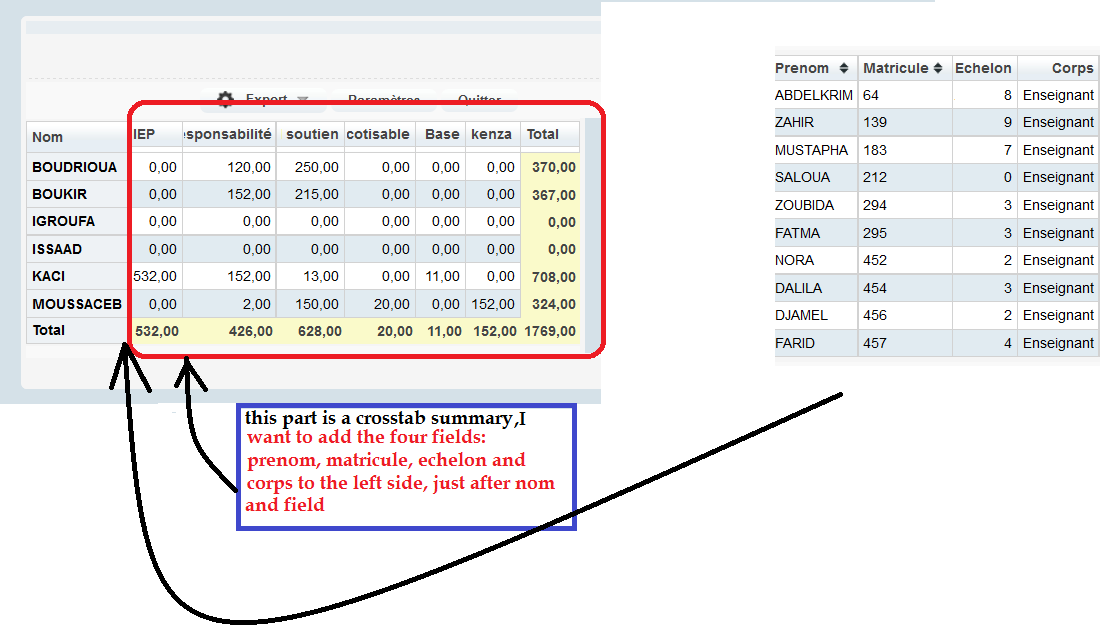Click the responsabilité column header

pyautogui.click(x=227, y=134)
